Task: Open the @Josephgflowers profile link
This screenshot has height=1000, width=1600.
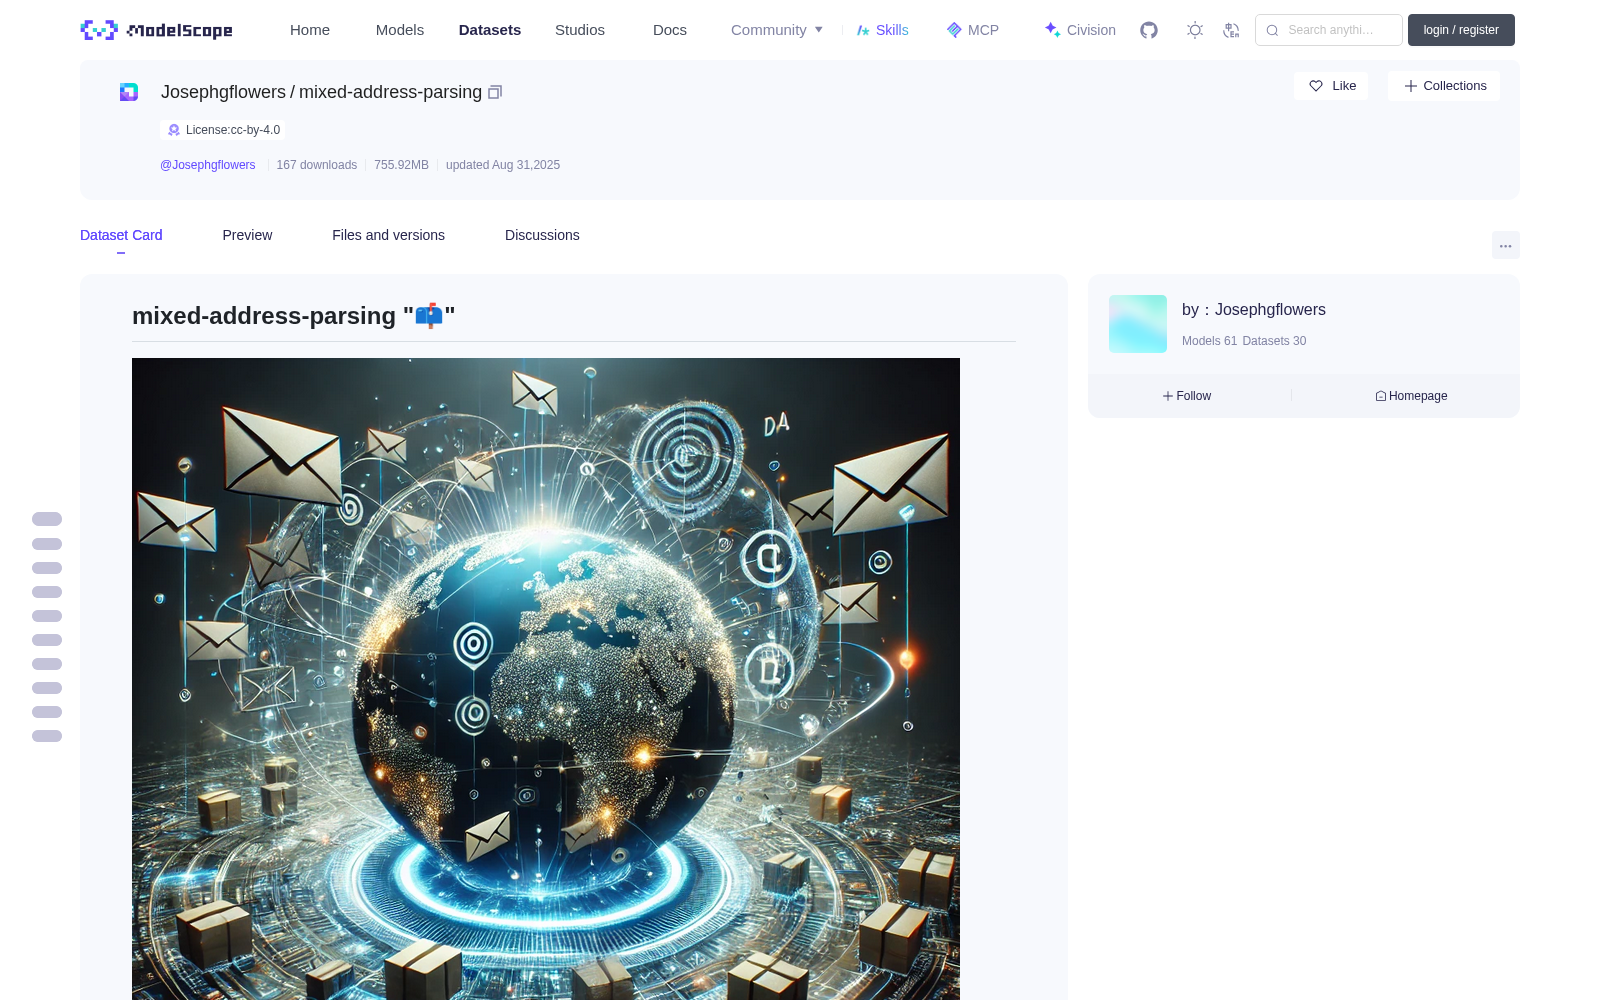Action: pyautogui.click(x=208, y=165)
